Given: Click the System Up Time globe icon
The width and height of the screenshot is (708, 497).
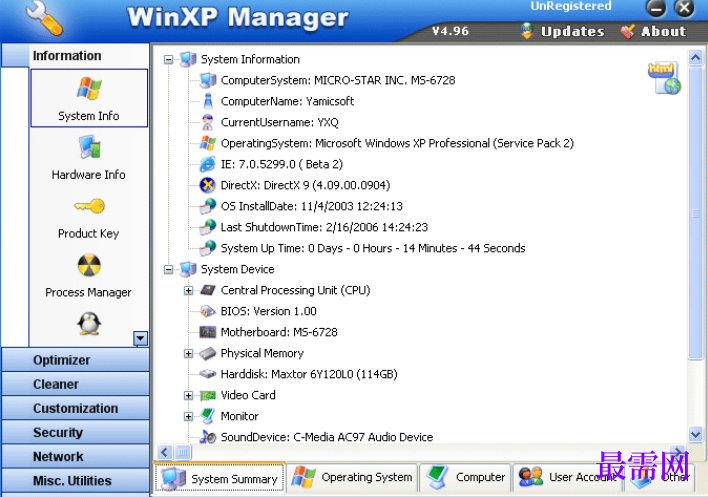Looking at the screenshot, I should 208,248.
